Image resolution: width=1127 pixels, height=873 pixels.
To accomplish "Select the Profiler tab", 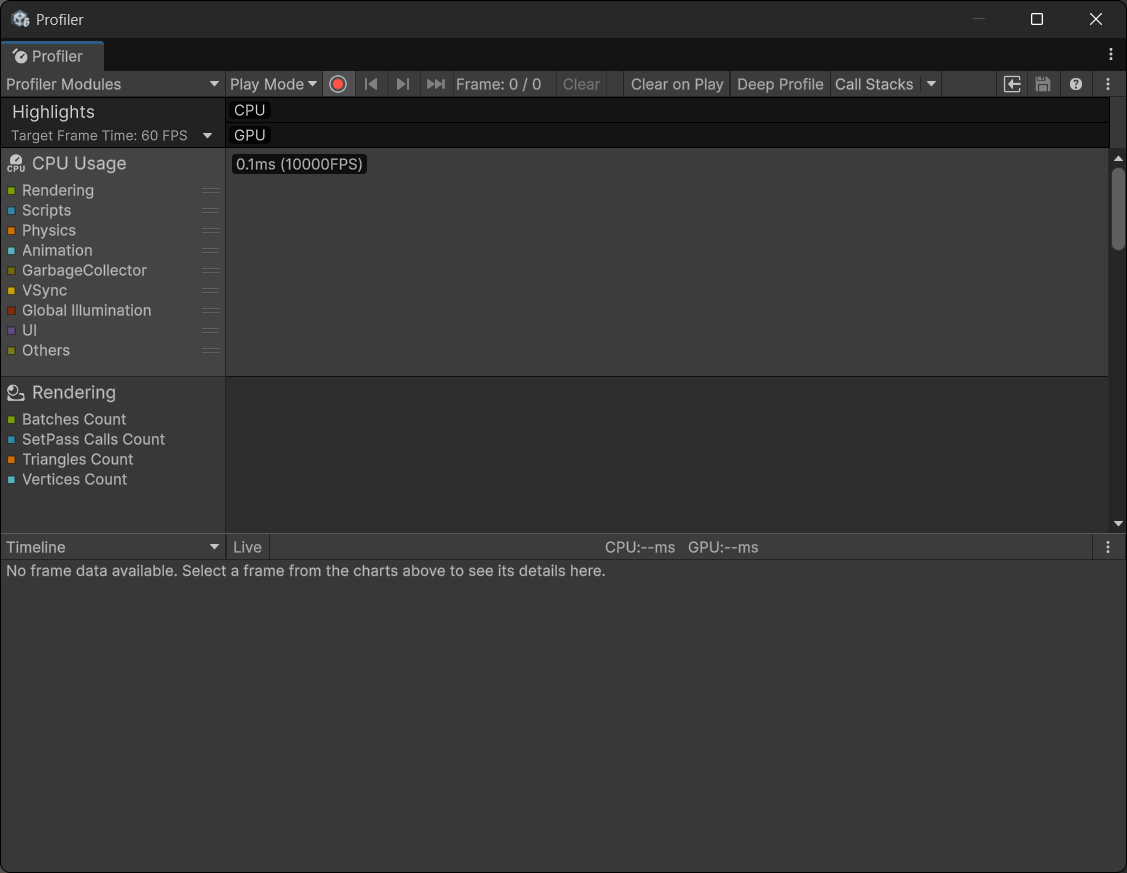I will coord(50,56).
